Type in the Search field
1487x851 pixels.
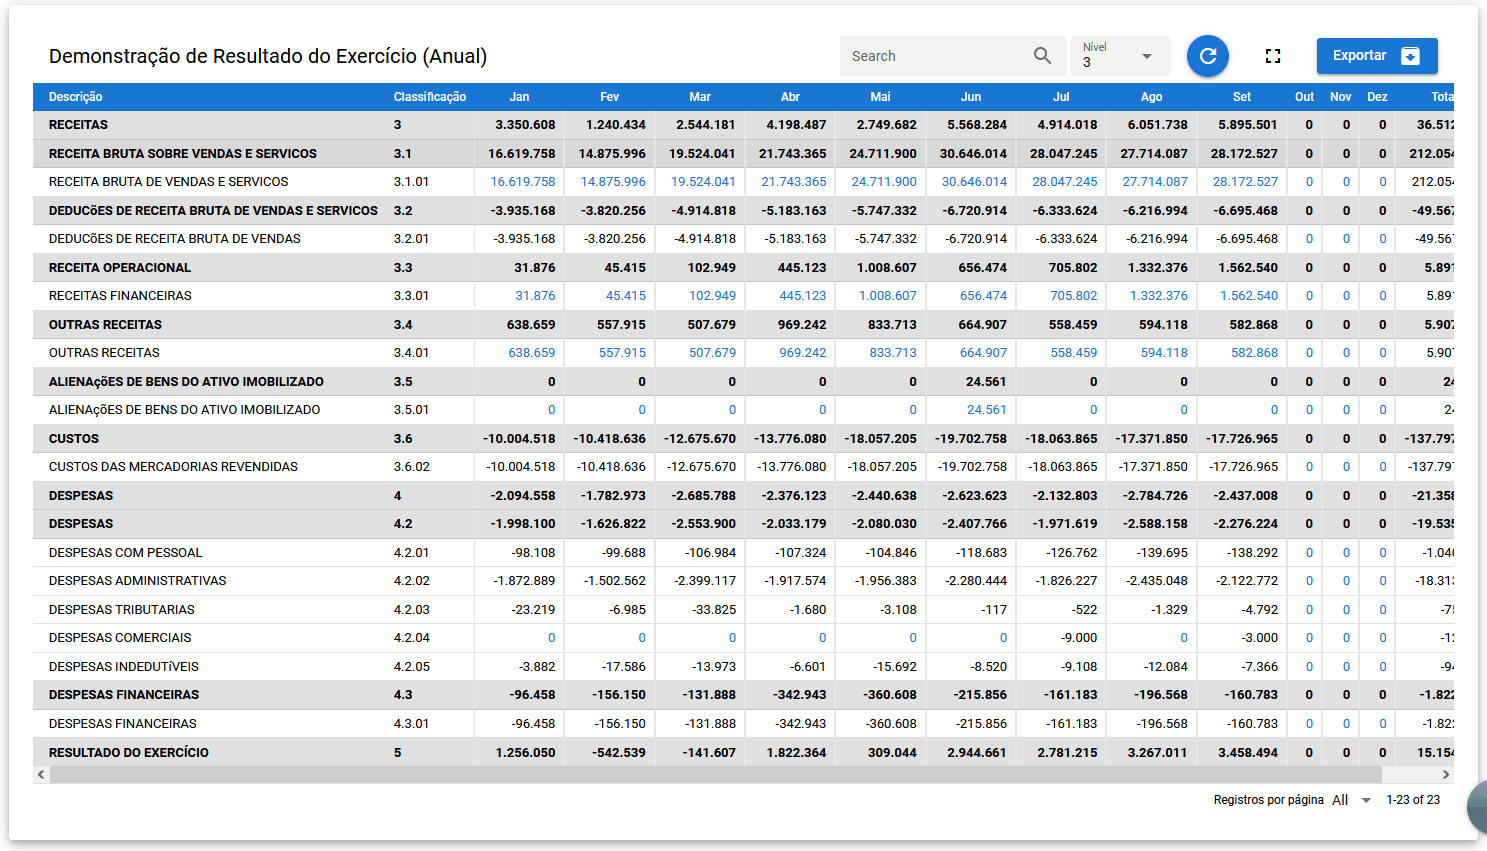point(935,56)
